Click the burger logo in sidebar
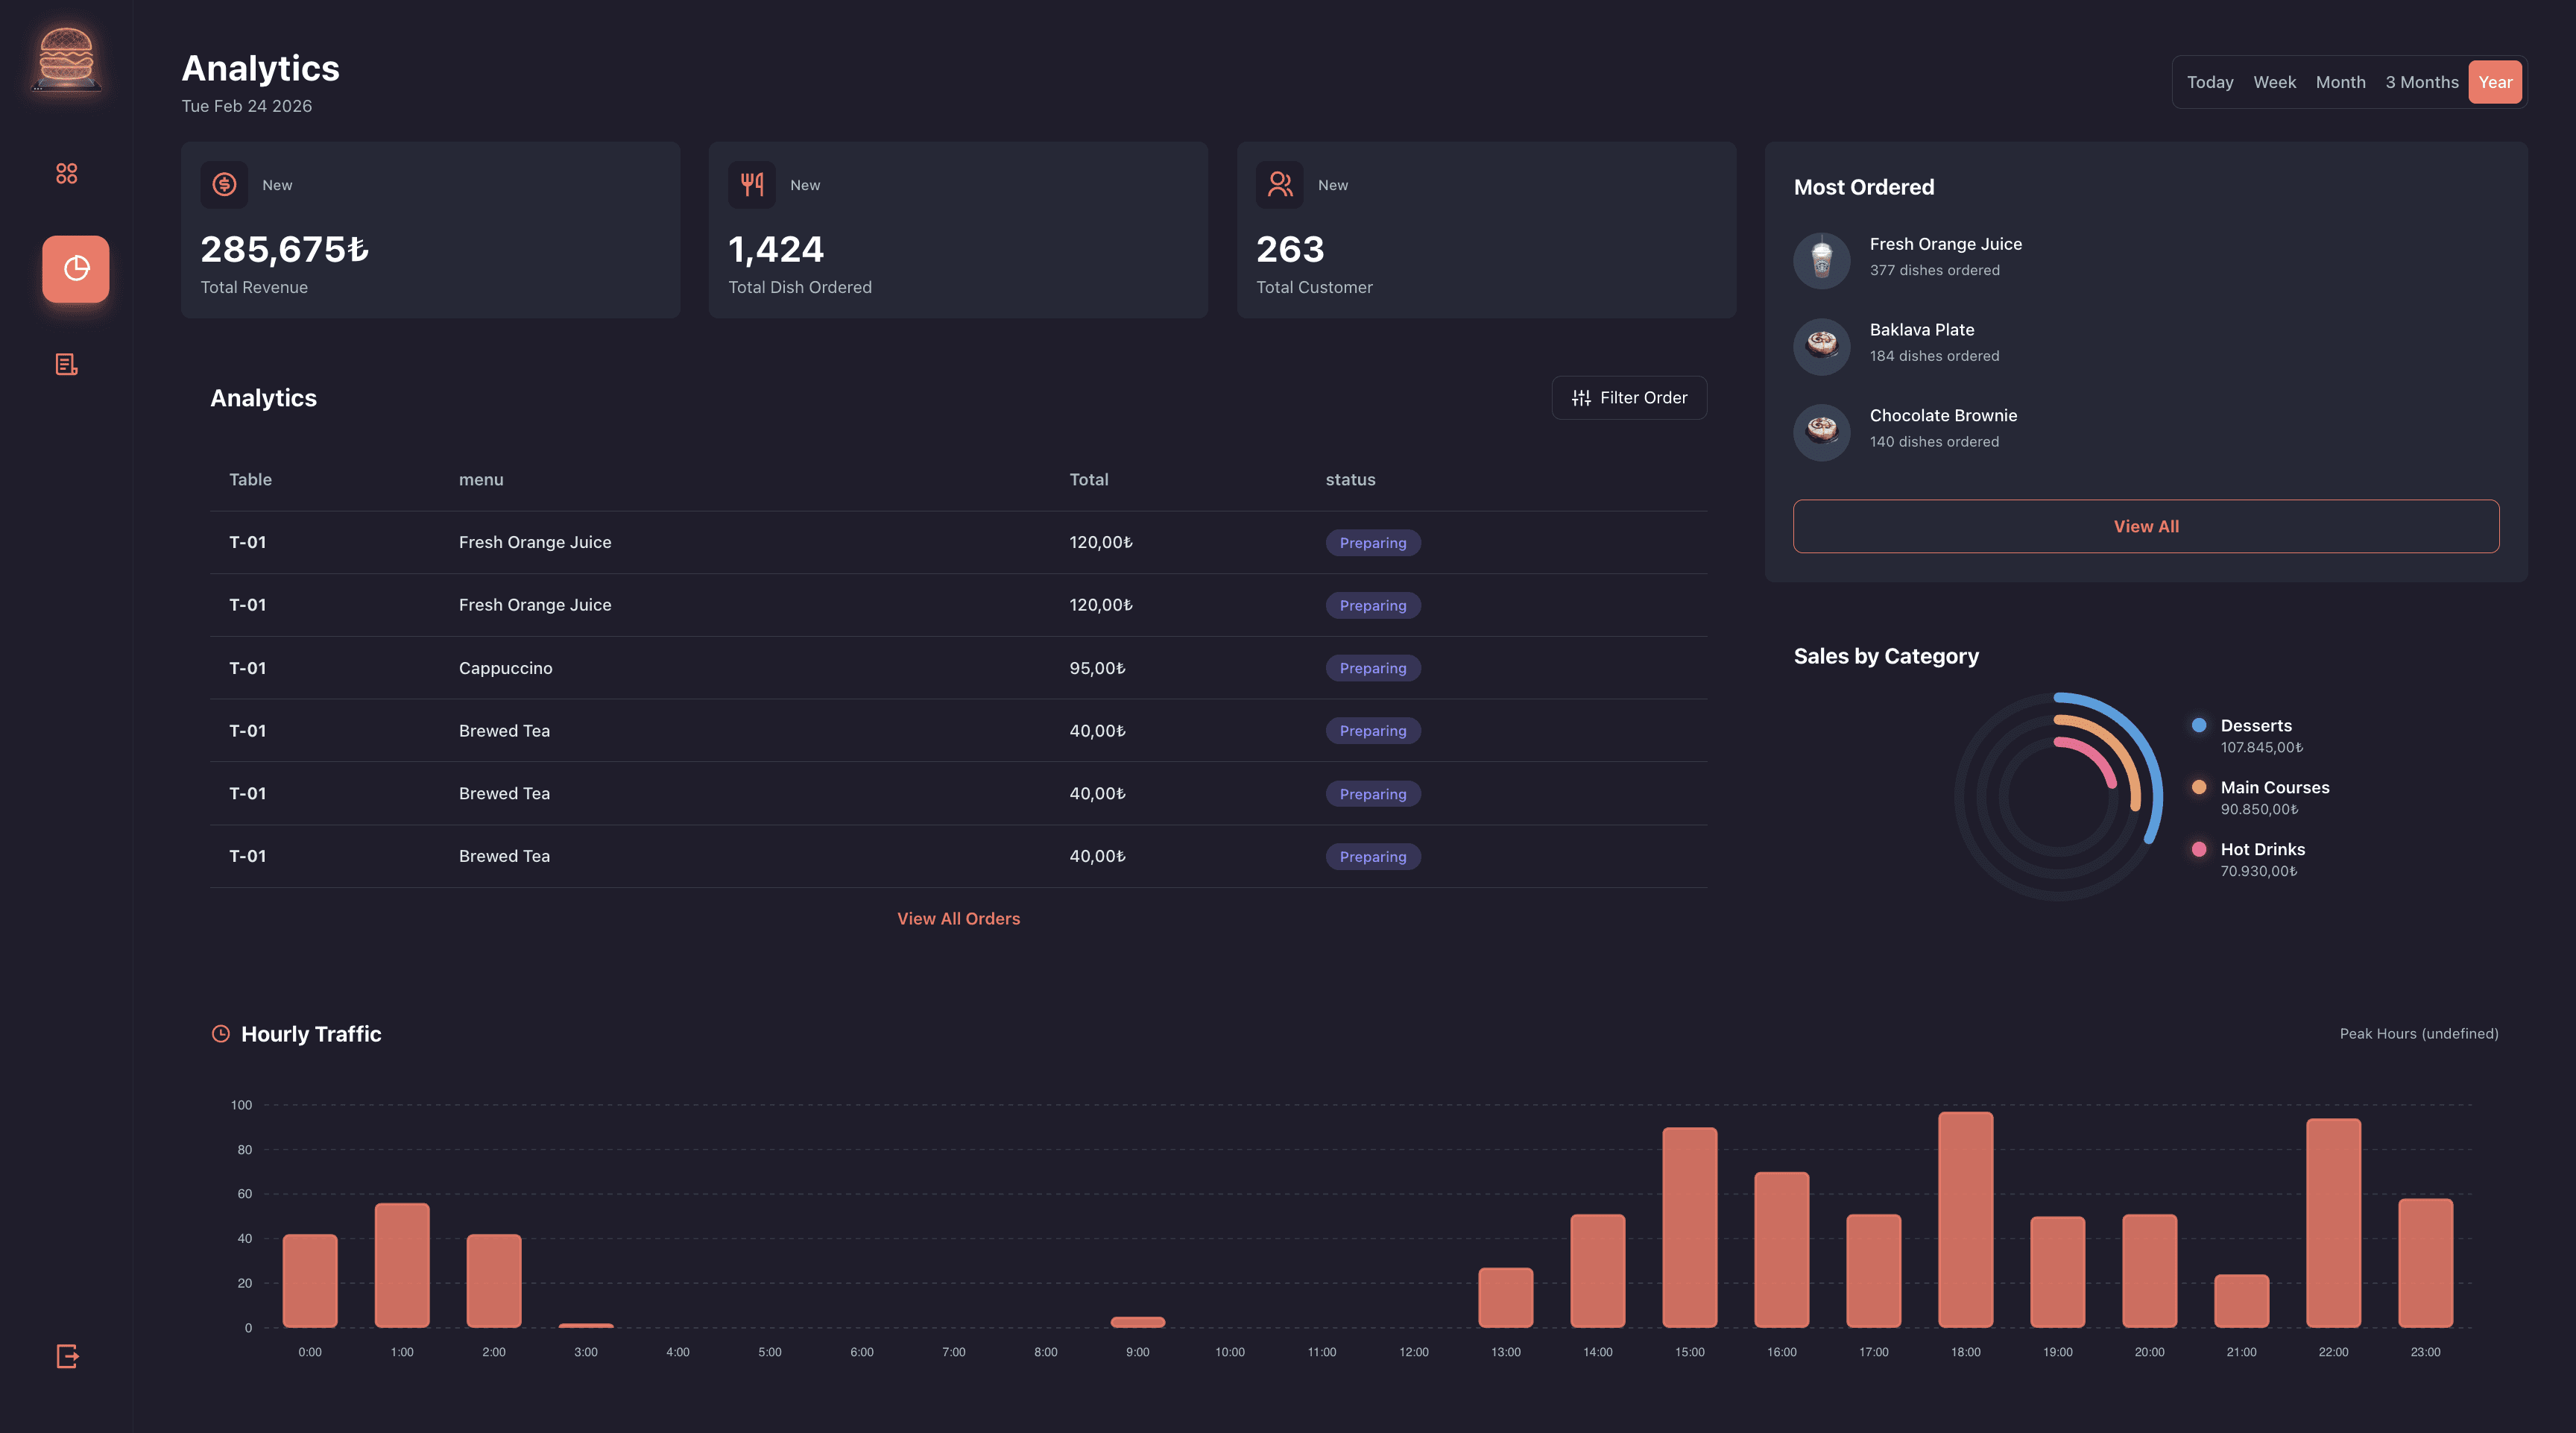The image size is (2576, 1433). tap(66, 58)
